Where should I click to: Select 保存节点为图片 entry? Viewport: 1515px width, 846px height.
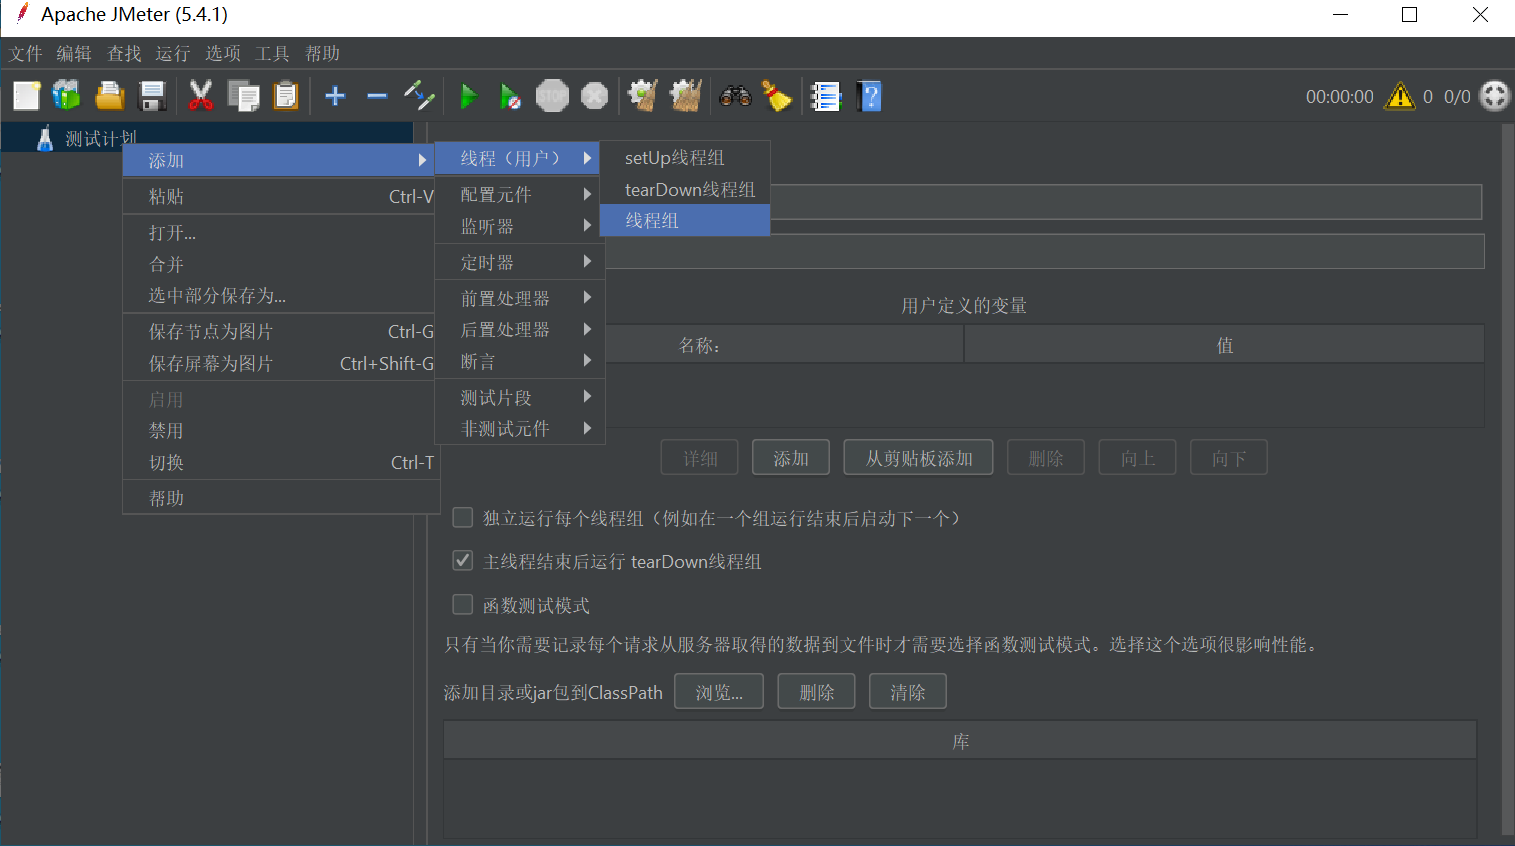click(280, 331)
